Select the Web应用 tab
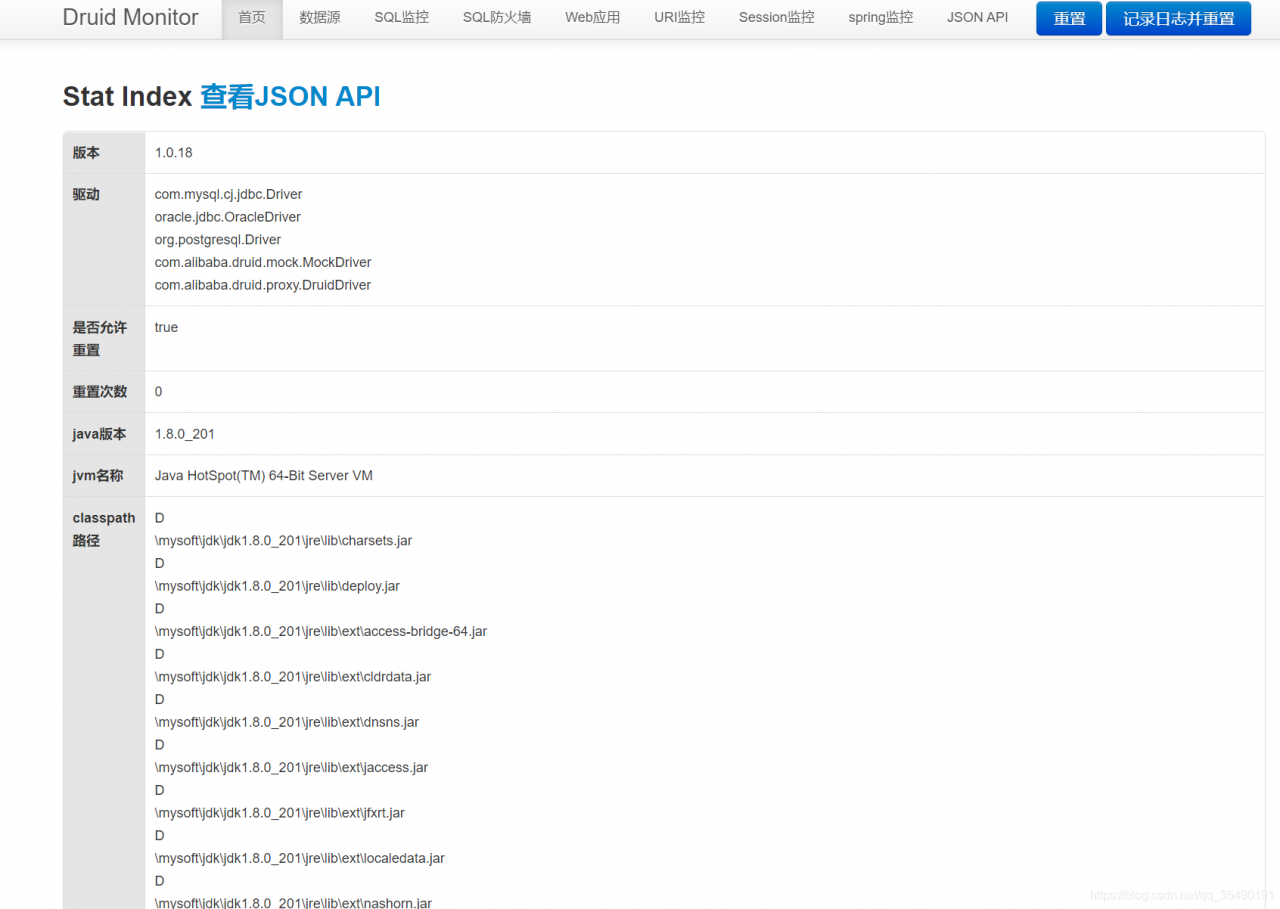This screenshot has height=909, width=1280. pos(592,18)
